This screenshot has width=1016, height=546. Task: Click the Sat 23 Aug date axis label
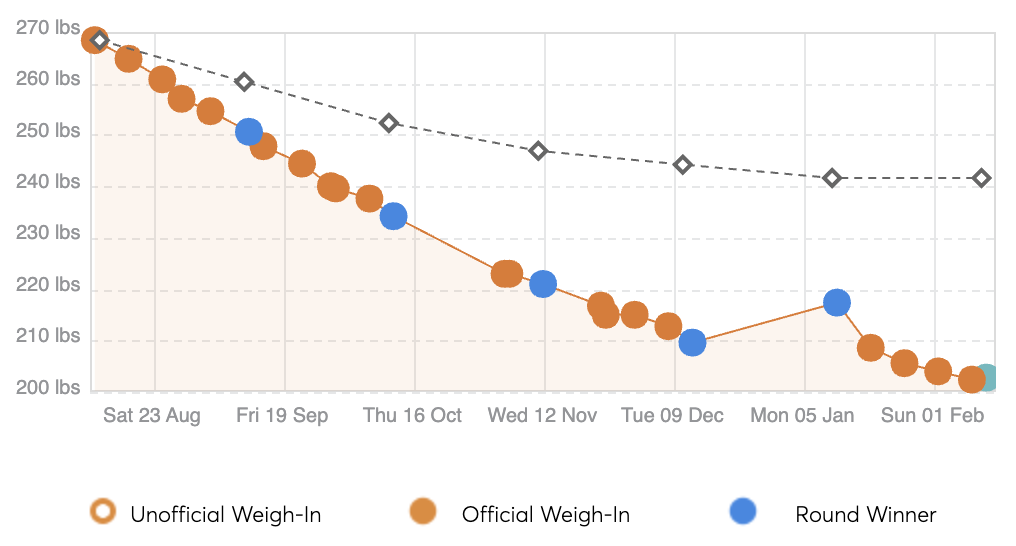click(x=152, y=416)
